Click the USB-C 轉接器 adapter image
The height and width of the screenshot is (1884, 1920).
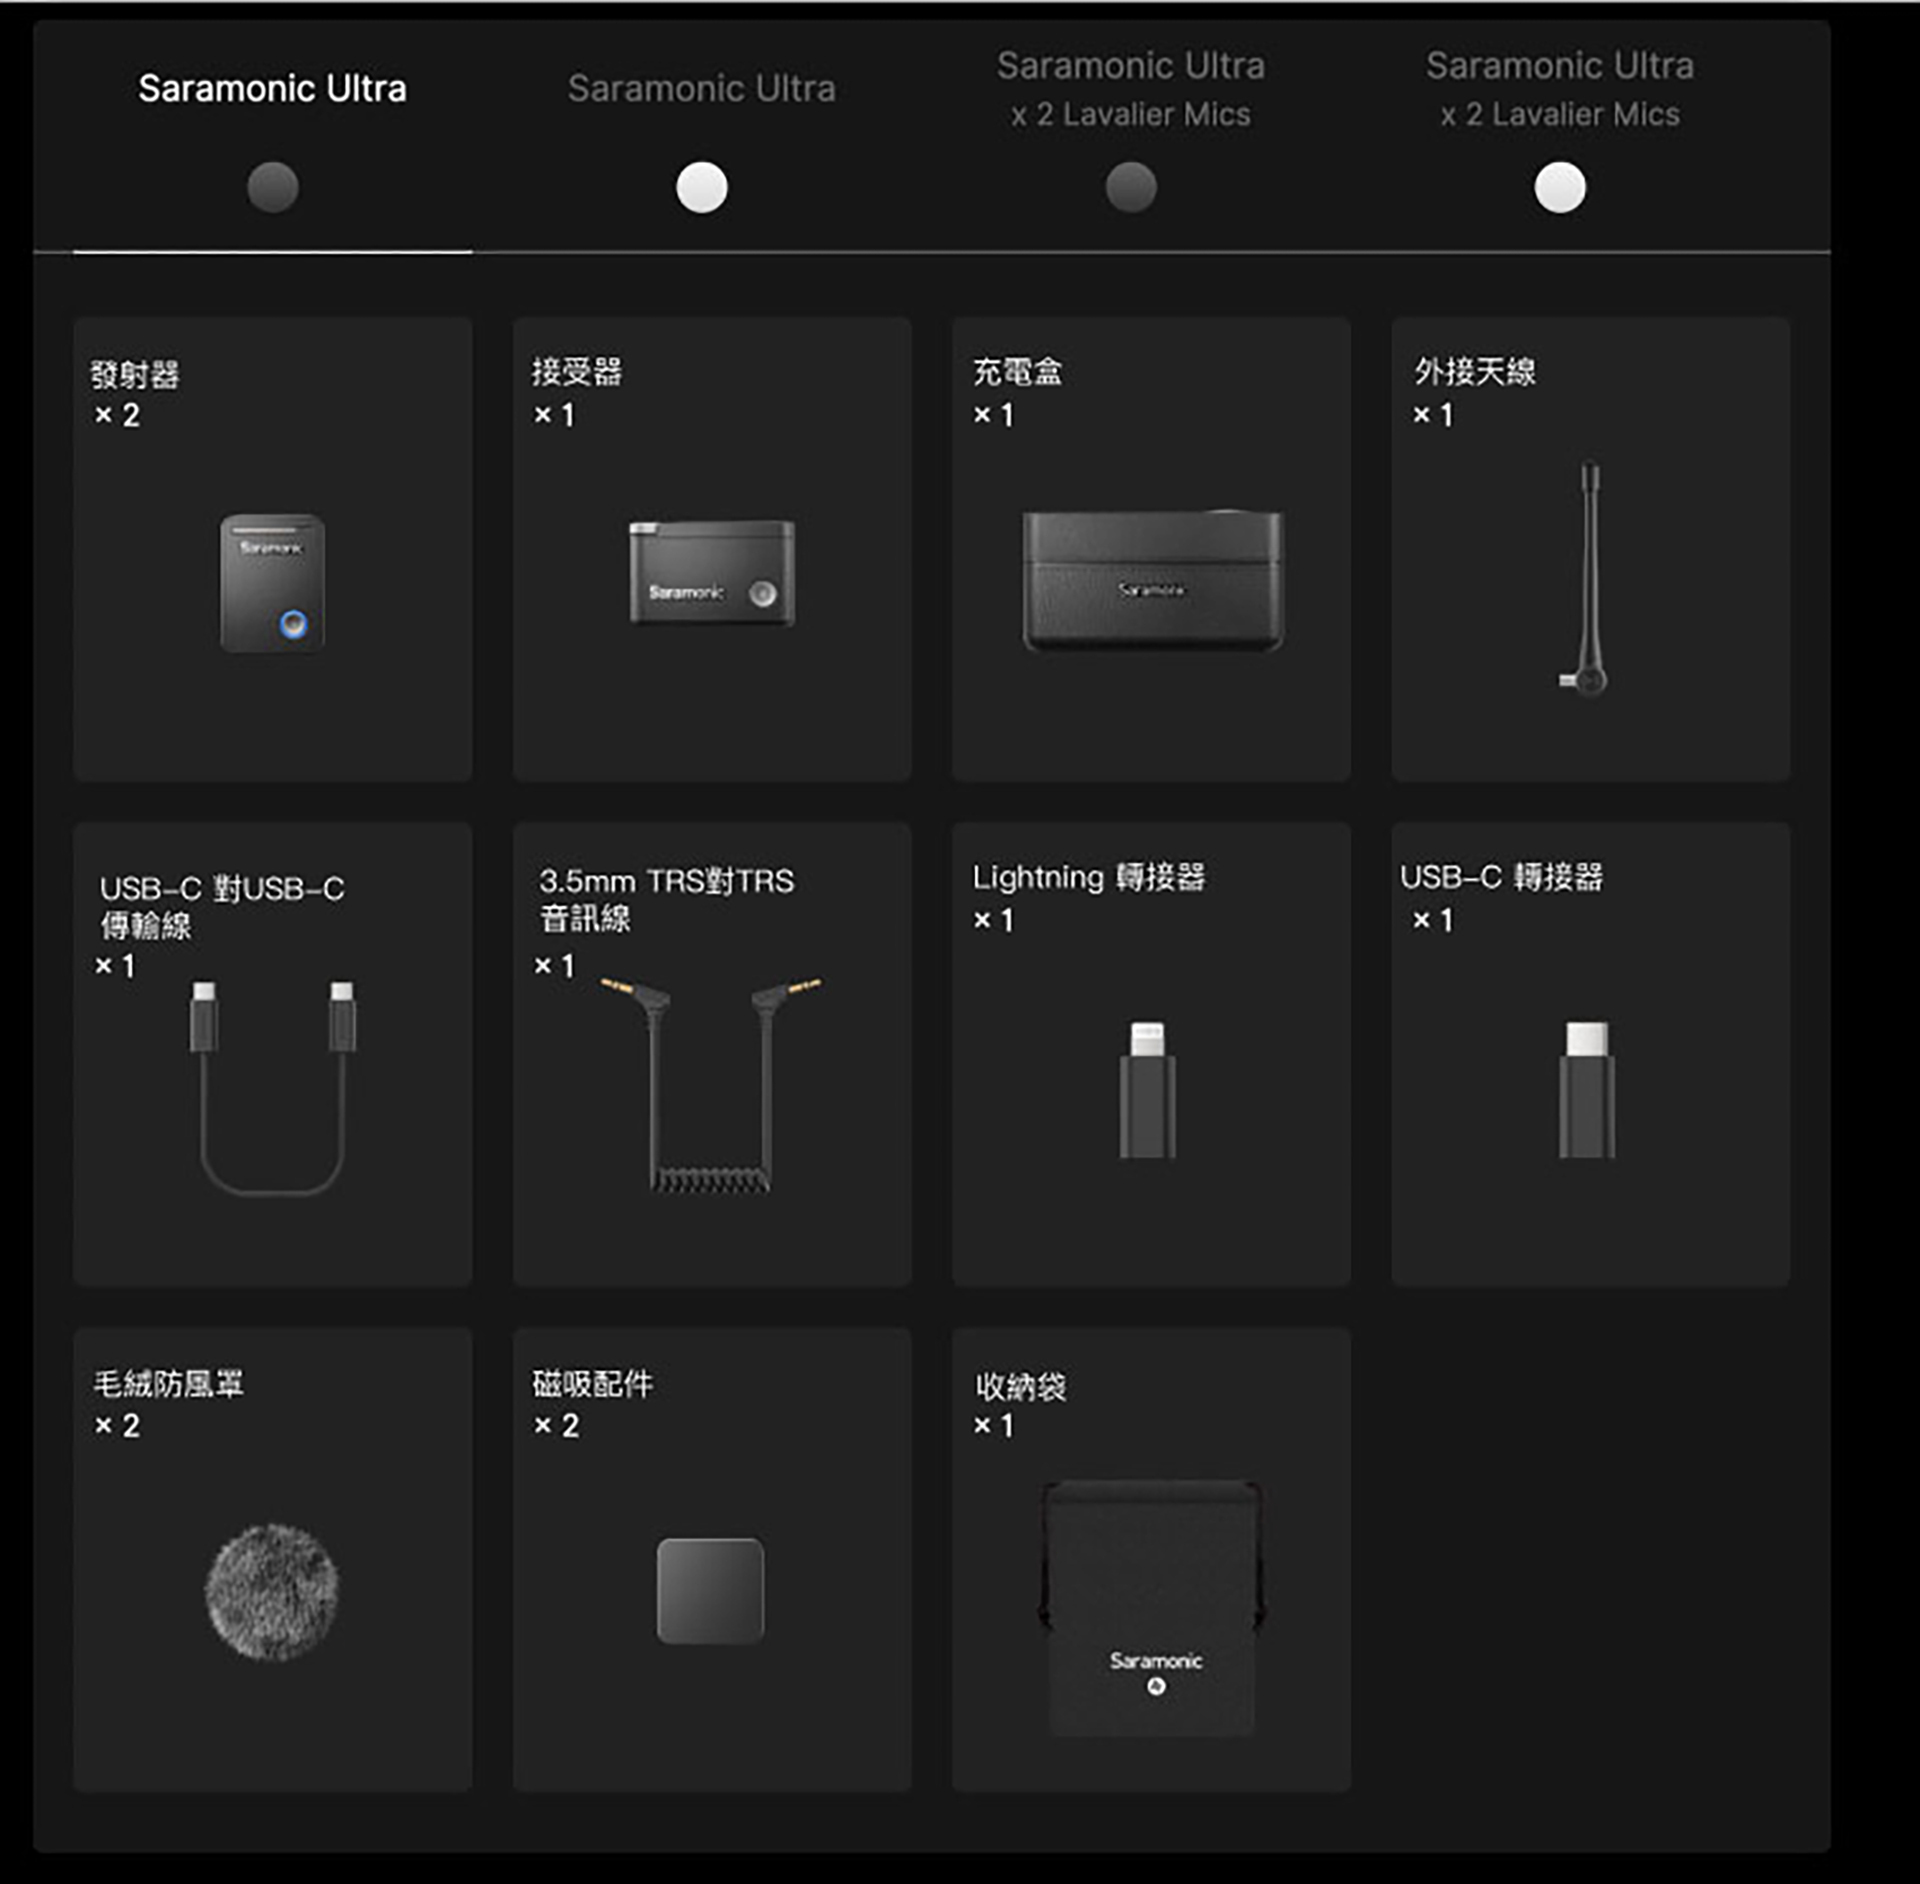(1586, 1089)
